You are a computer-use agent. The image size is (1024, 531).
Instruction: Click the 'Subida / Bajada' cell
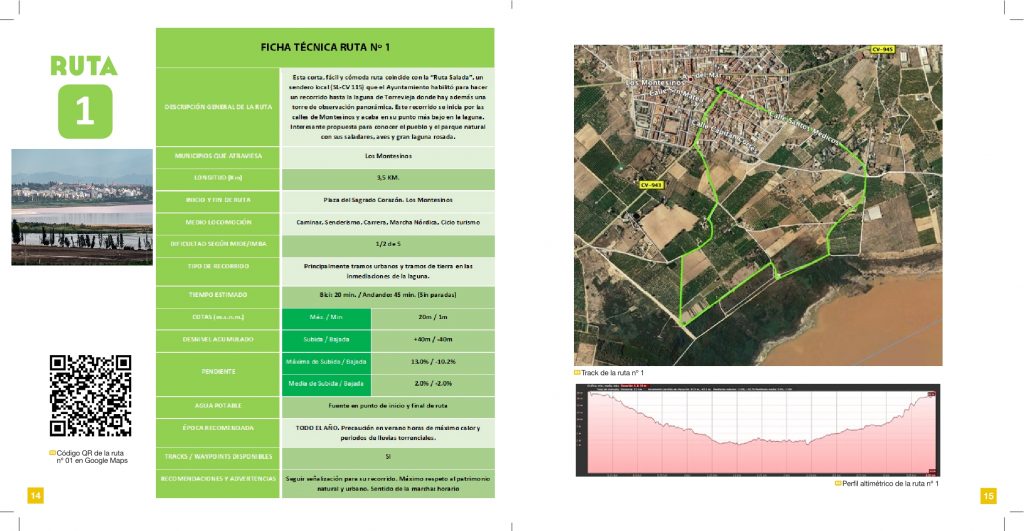tap(326, 340)
